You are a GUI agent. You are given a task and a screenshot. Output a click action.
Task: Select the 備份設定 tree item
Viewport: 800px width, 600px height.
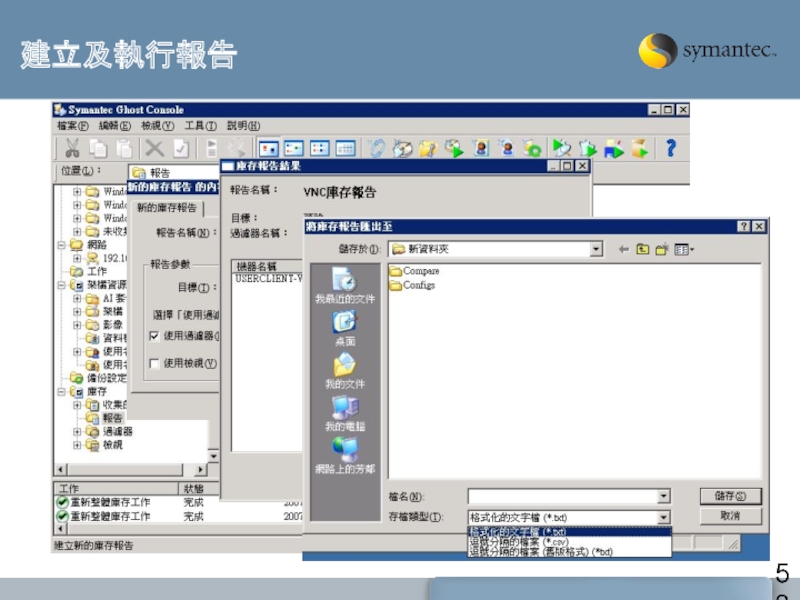(106, 378)
